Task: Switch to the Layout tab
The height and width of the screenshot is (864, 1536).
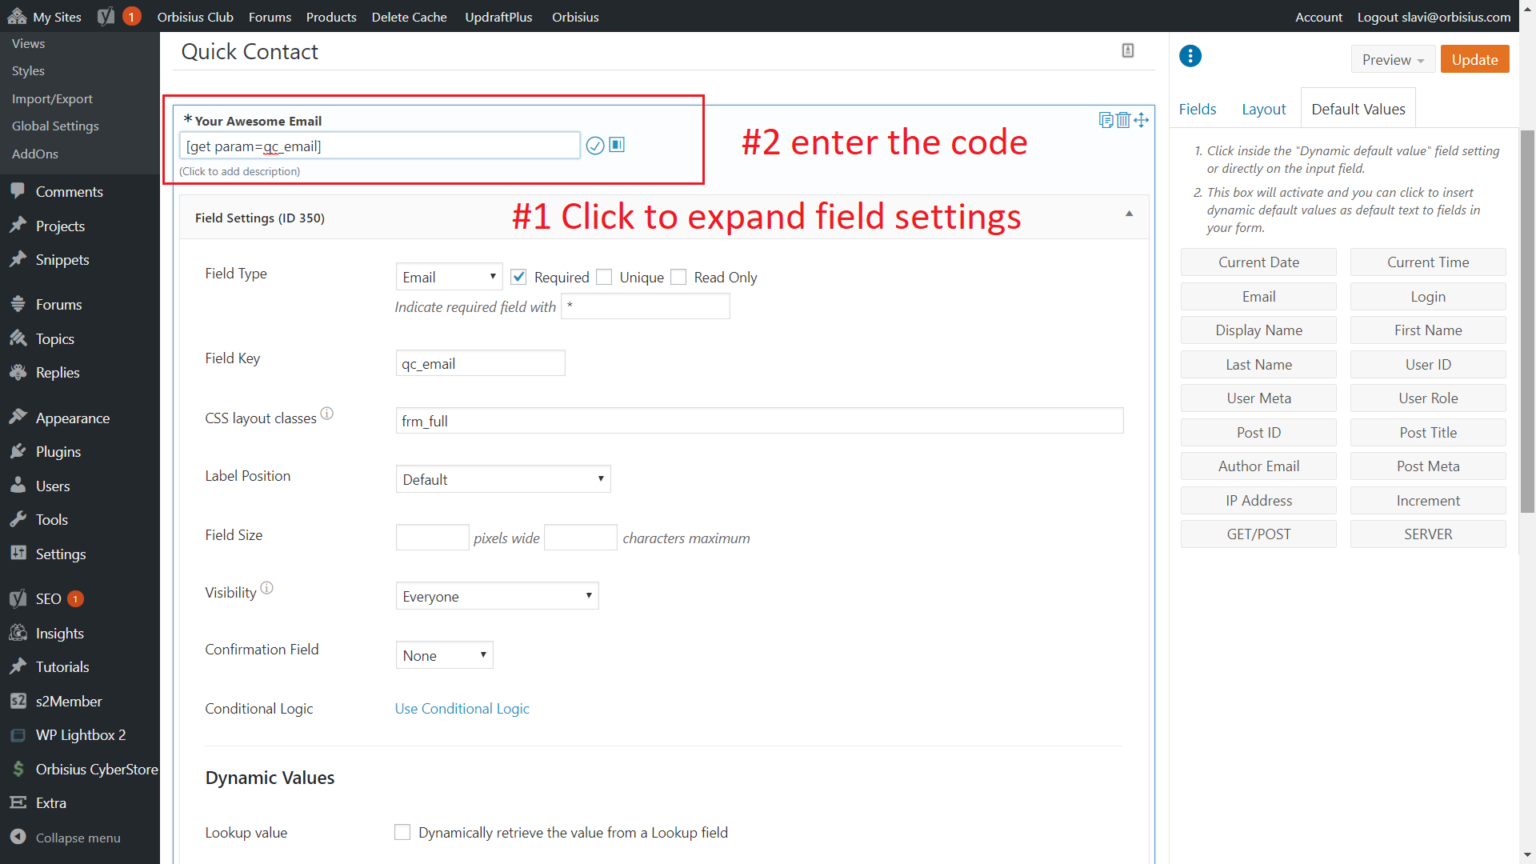Action: (x=1263, y=109)
